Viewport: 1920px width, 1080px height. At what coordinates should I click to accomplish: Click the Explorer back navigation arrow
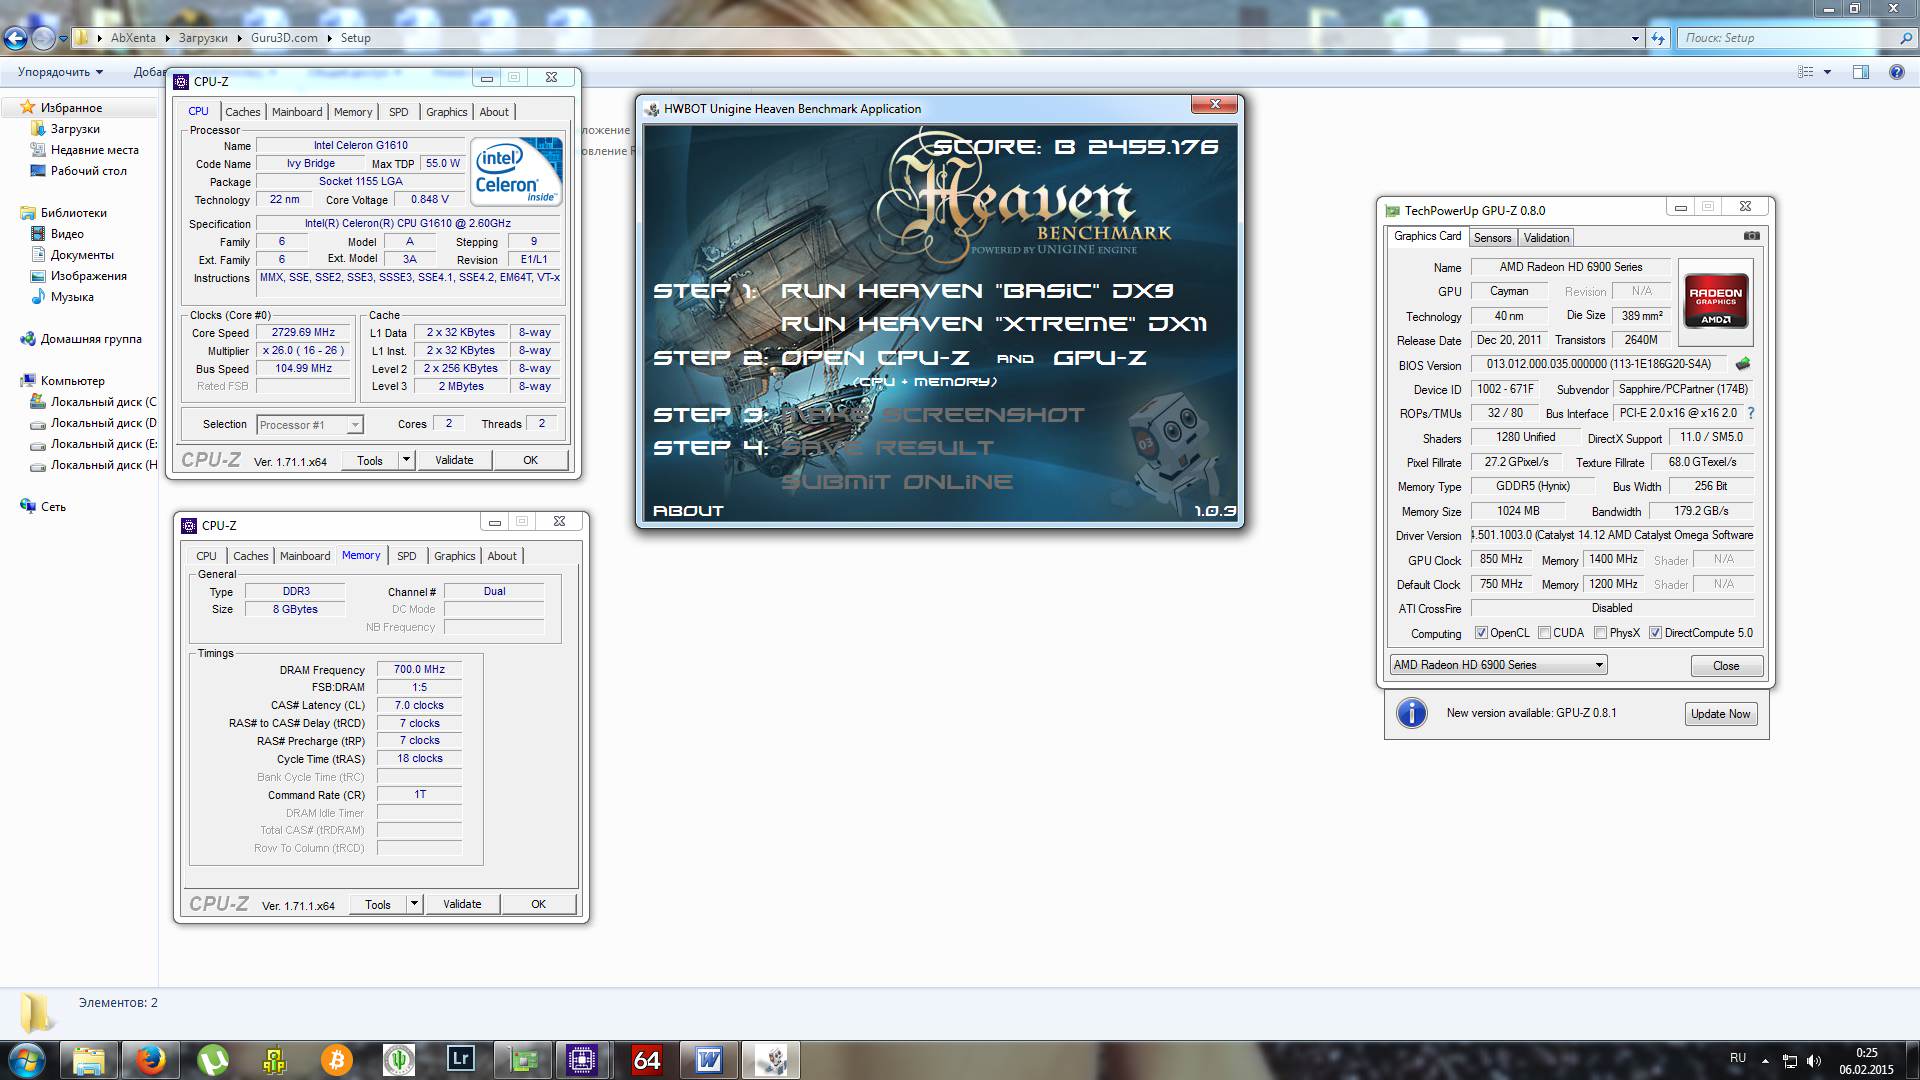click(x=15, y=38)
